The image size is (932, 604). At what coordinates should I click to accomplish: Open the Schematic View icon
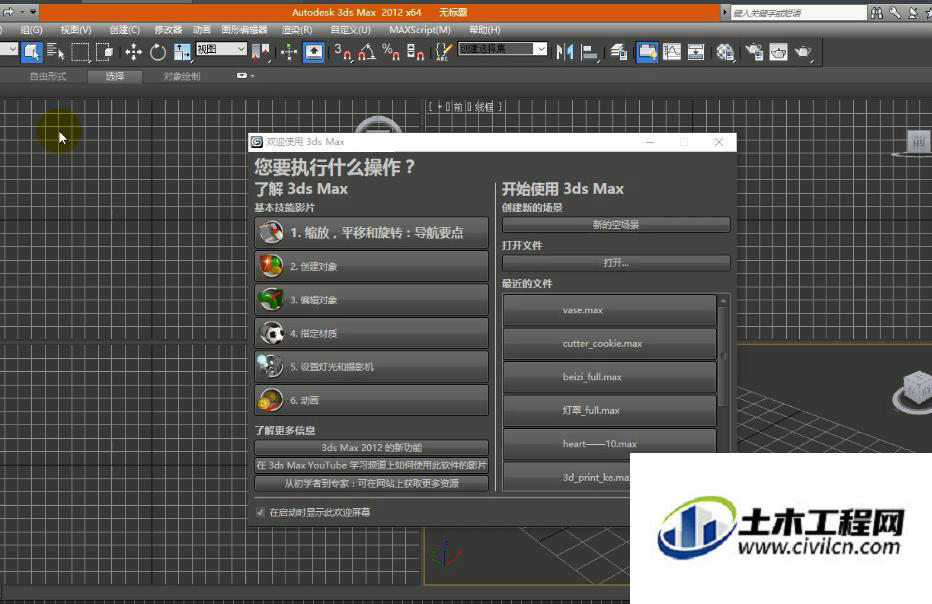pyautogui.click(x=696, y=52)
